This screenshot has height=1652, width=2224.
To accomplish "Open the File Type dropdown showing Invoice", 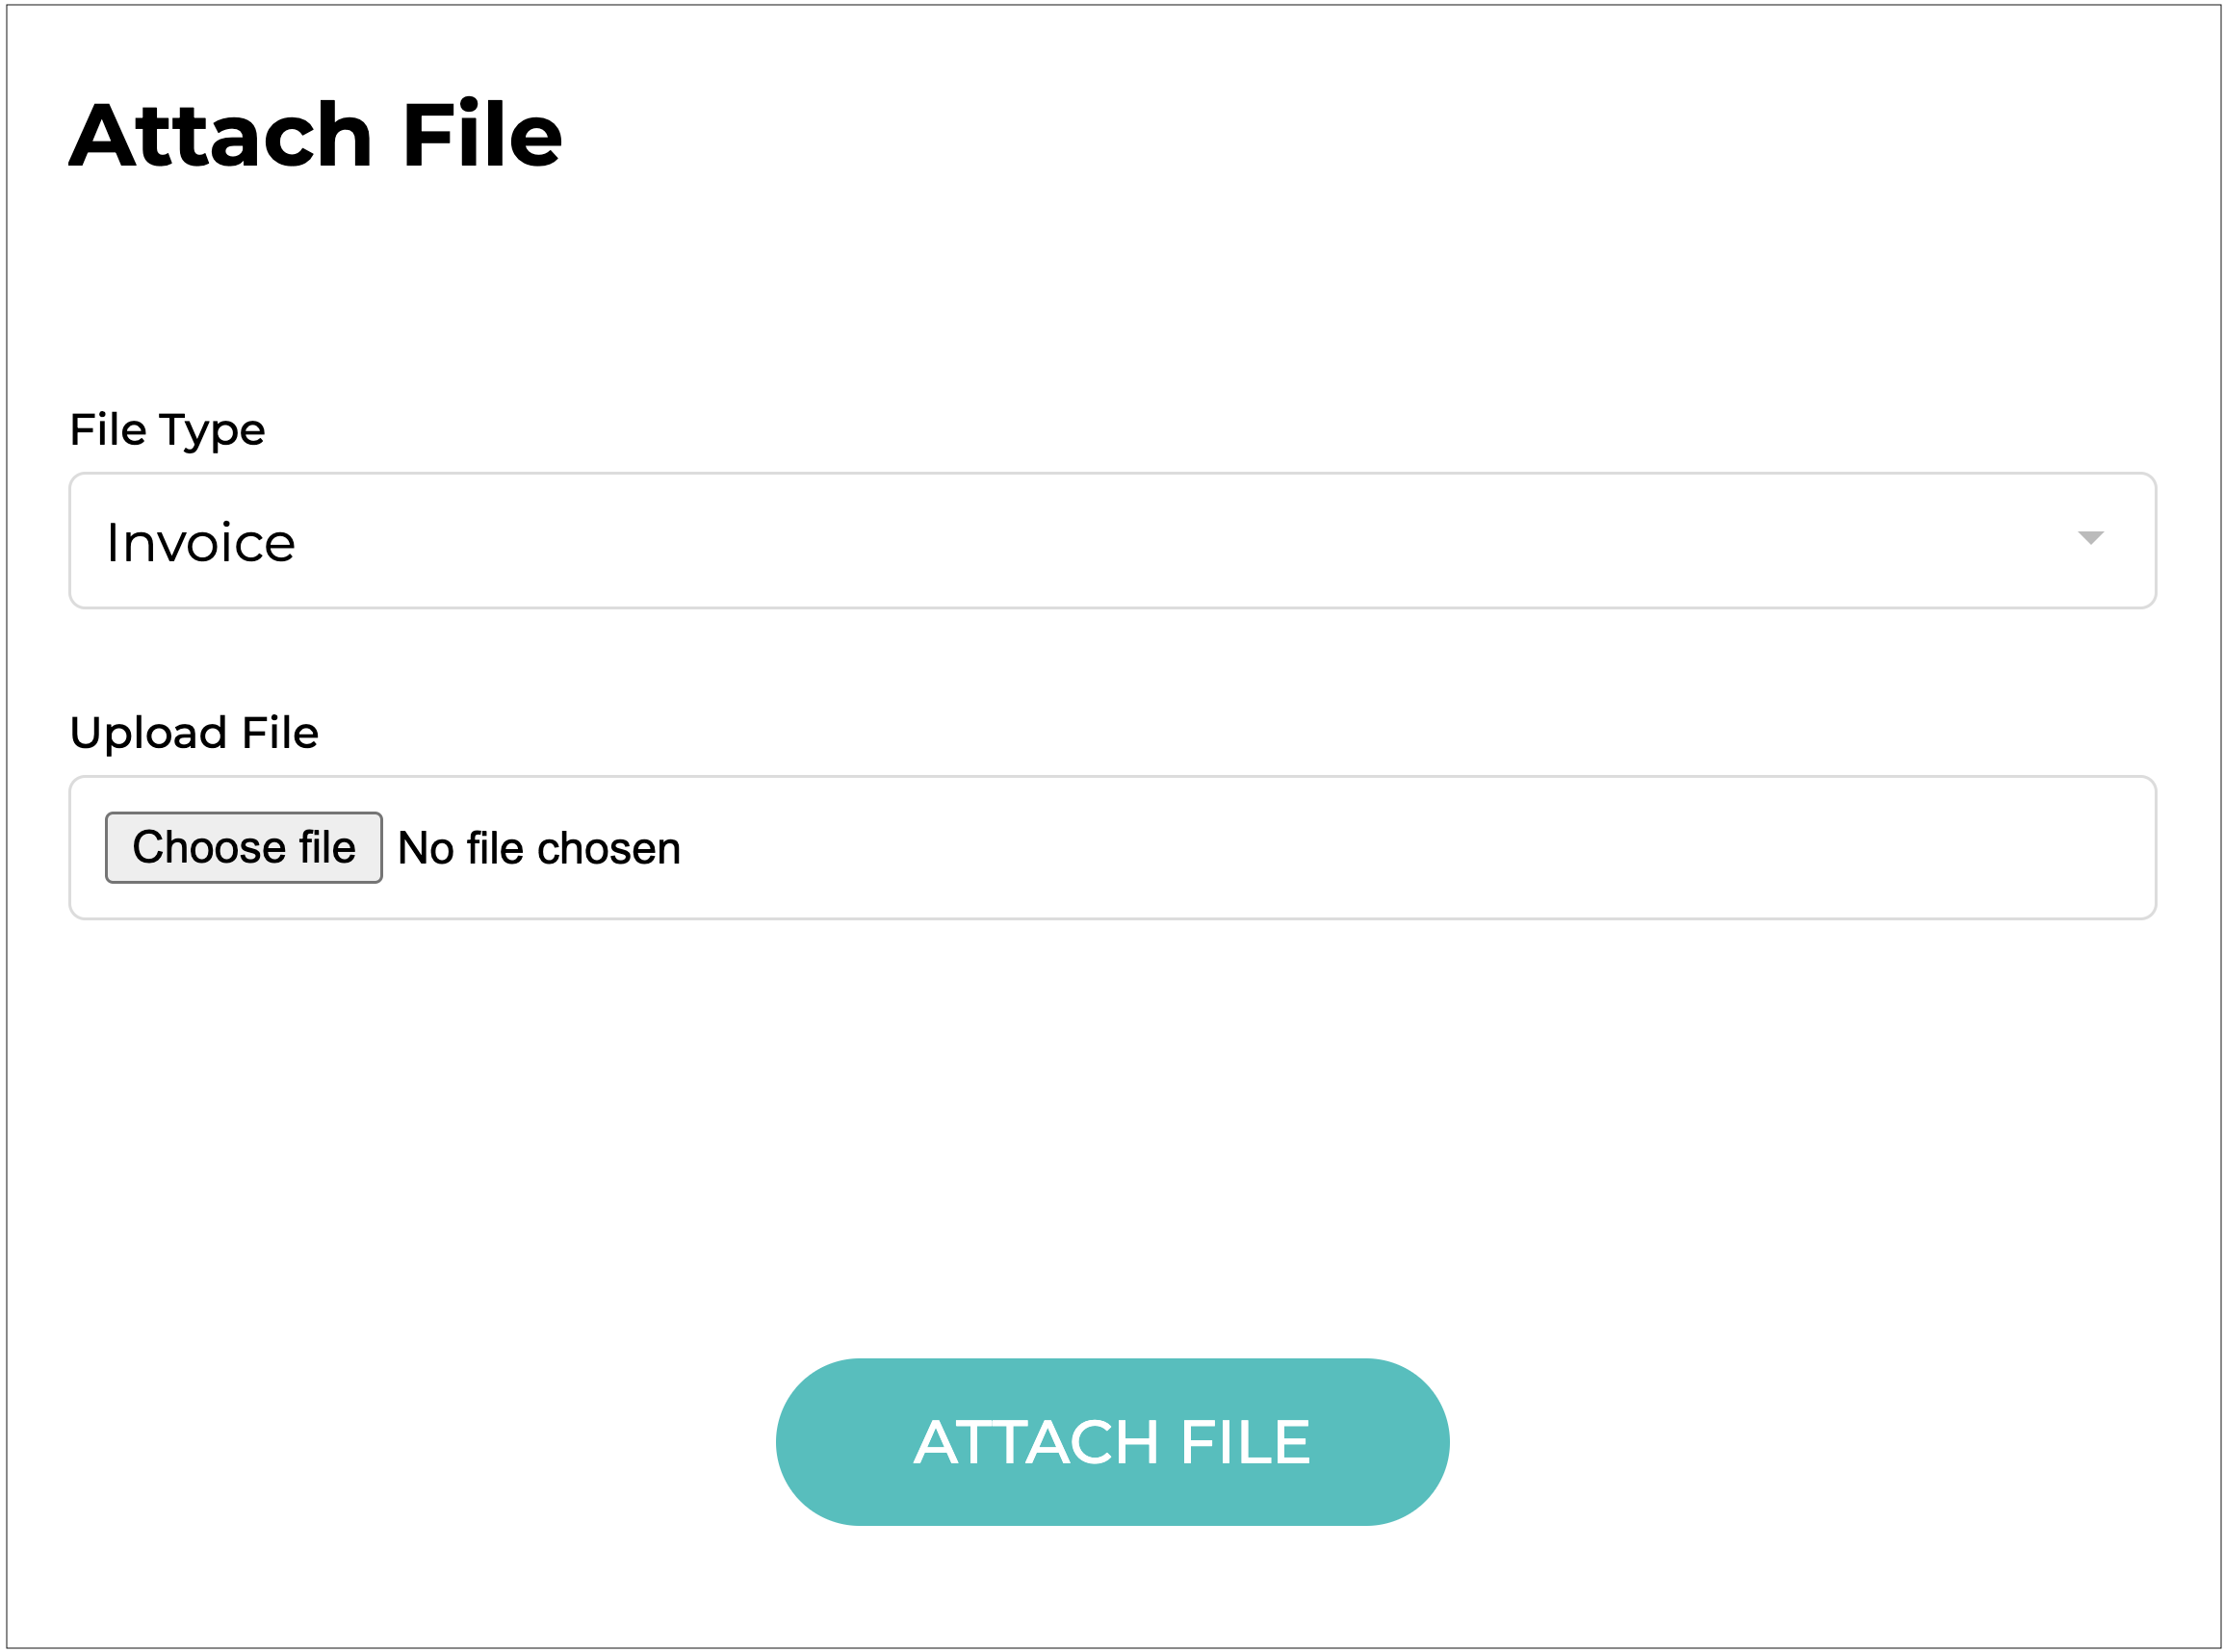I will 1112,541.
